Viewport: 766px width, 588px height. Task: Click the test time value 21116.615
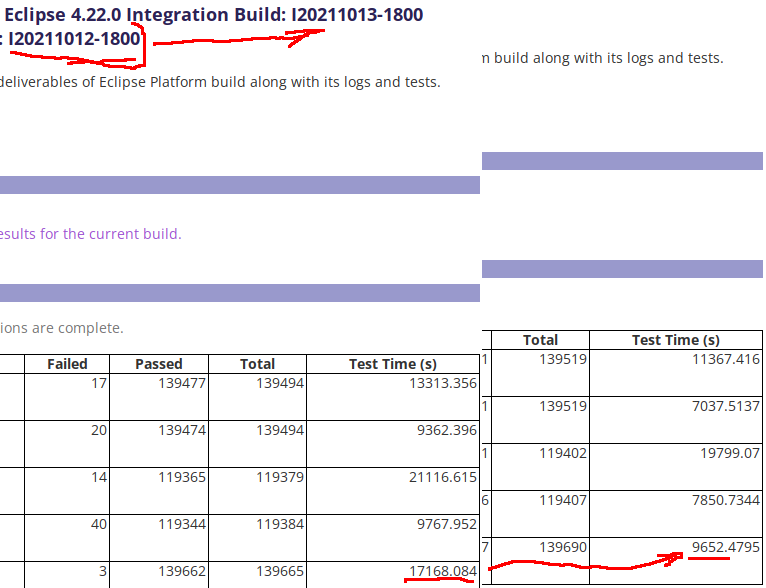pos(443,477)
